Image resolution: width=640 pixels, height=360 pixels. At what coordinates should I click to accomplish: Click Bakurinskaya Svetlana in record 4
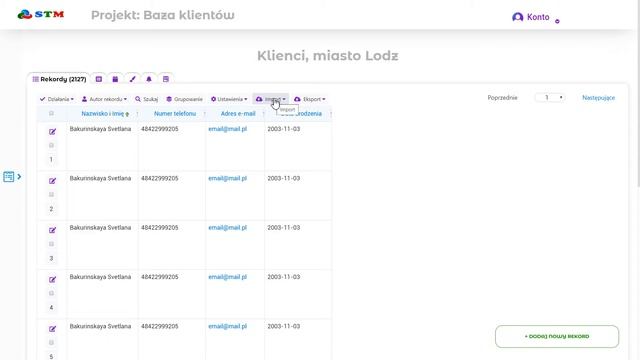(100, 277)
